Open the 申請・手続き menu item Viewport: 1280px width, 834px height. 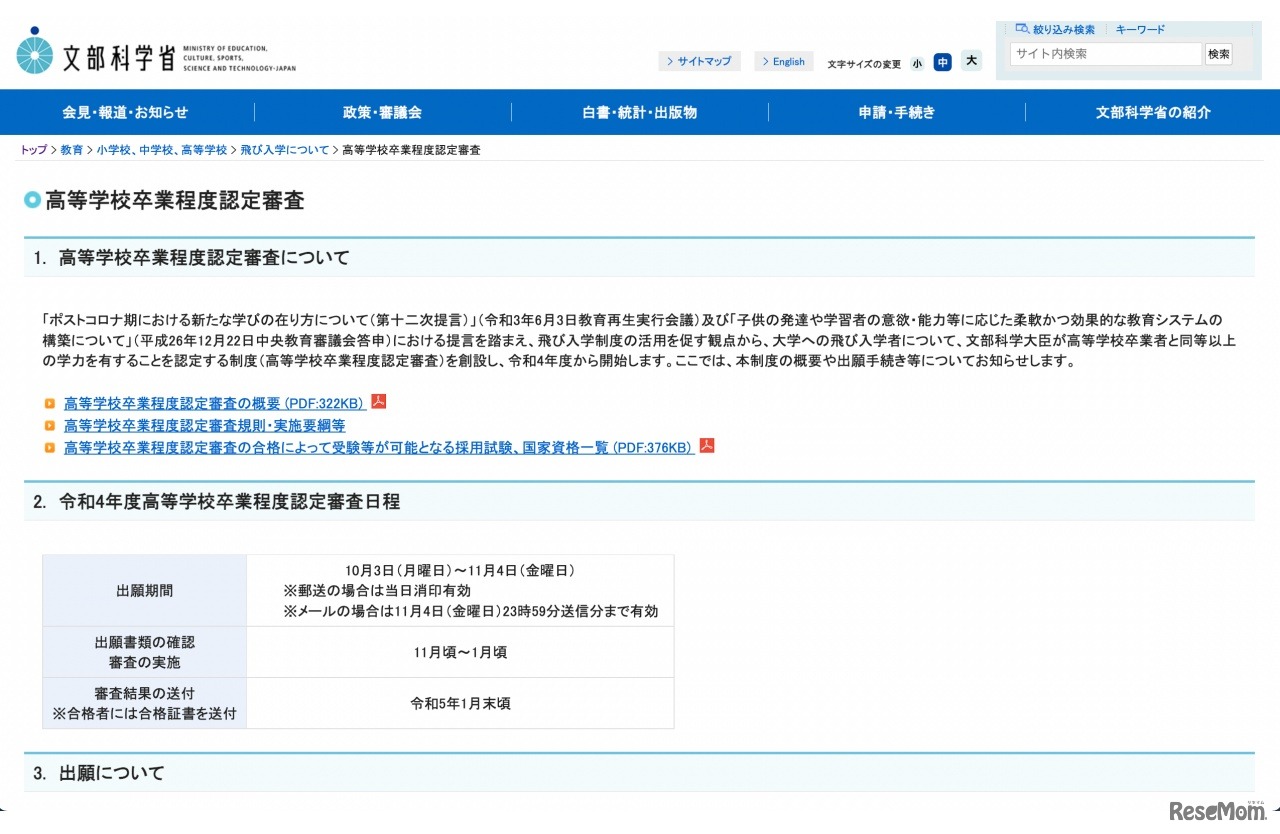point(897,112)
